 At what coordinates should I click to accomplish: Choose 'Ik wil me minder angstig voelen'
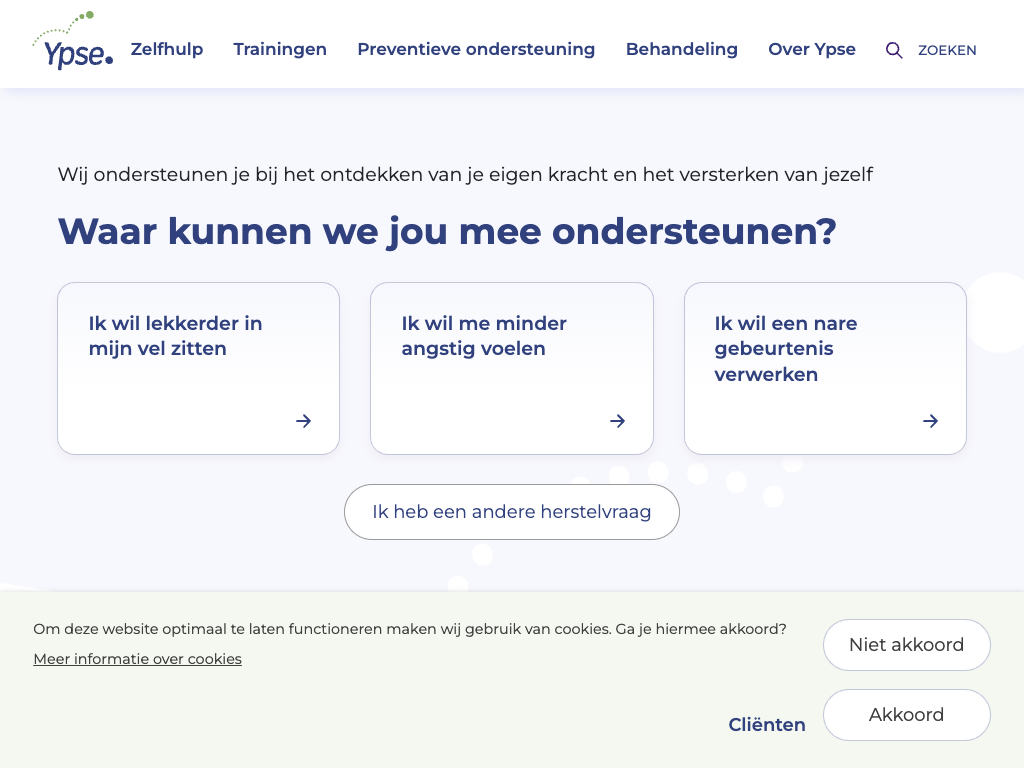[x=484, y=336]
